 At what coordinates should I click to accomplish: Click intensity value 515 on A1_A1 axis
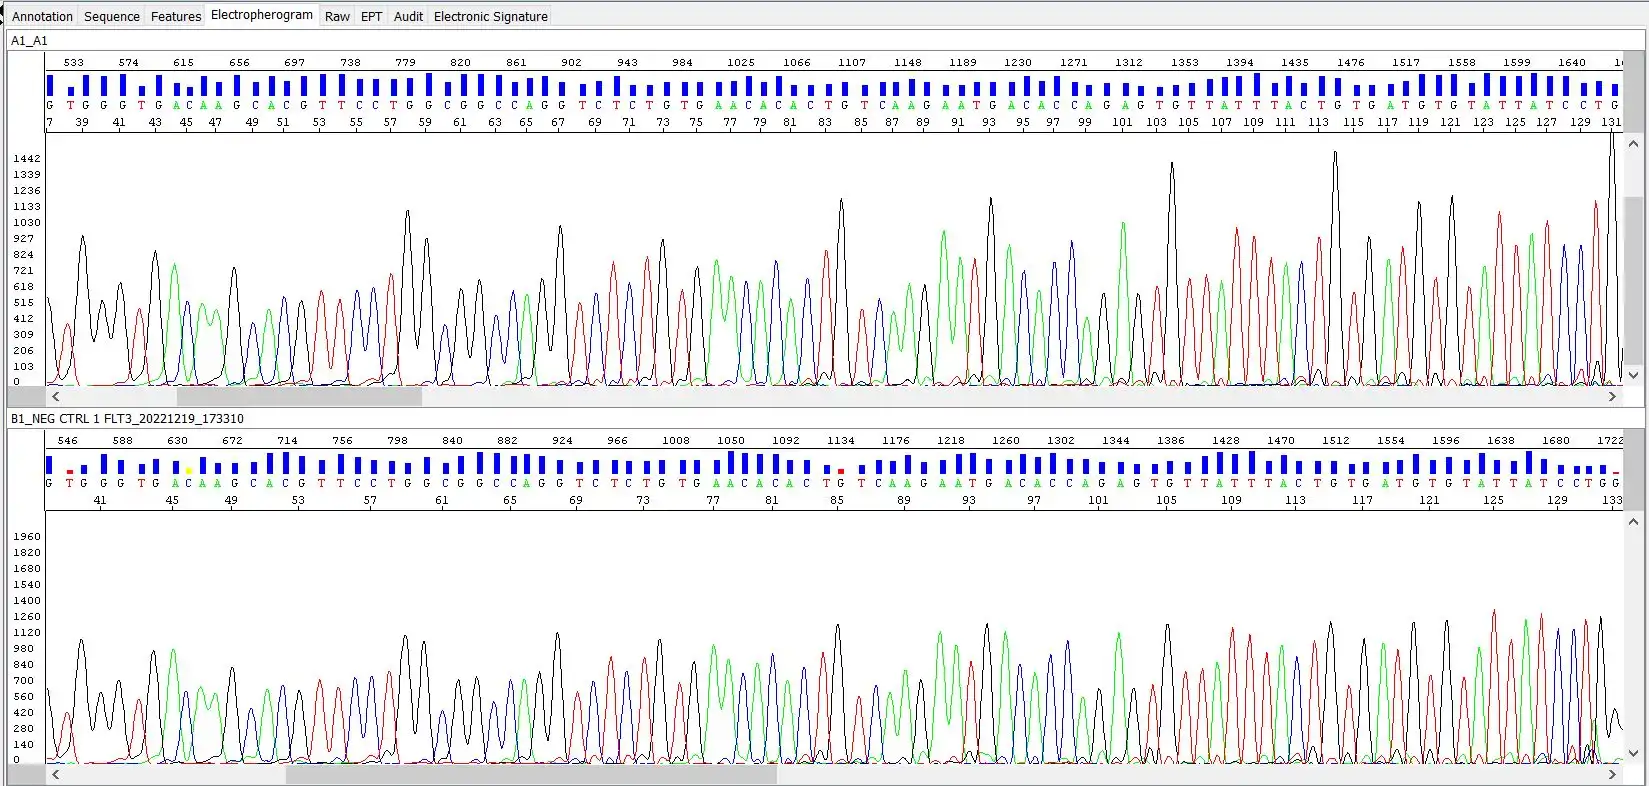click(x=24, y=303)
